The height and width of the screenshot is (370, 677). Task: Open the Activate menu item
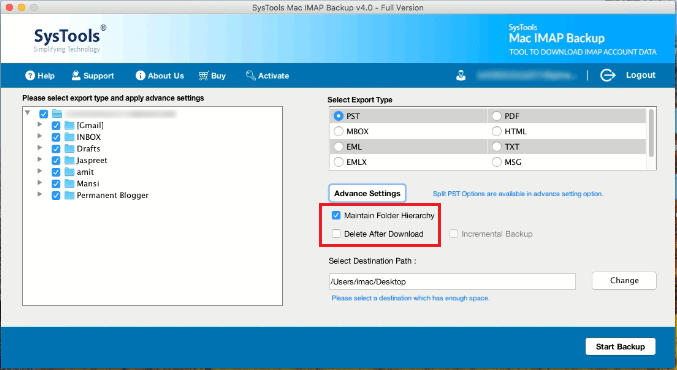tap(267, 76)
